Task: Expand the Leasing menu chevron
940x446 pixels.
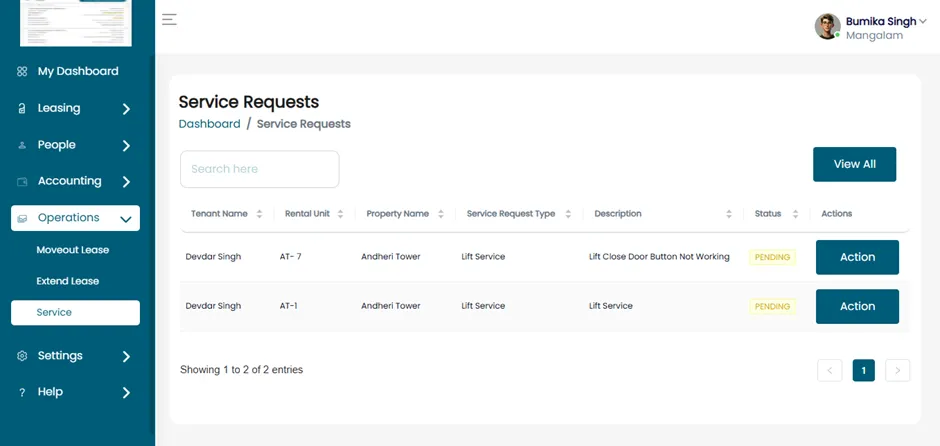Action: (126, 109)
